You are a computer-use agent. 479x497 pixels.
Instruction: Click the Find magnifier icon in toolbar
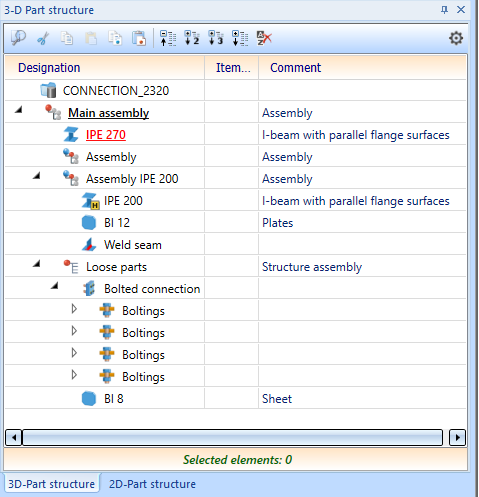pyautogui.click(x=18, y=38)
